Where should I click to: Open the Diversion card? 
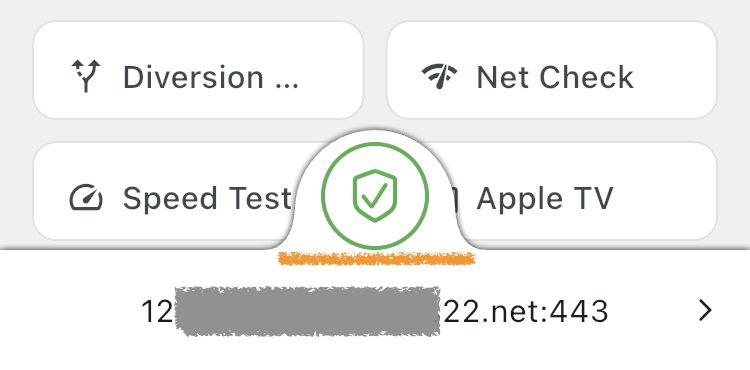pos(198,70)
